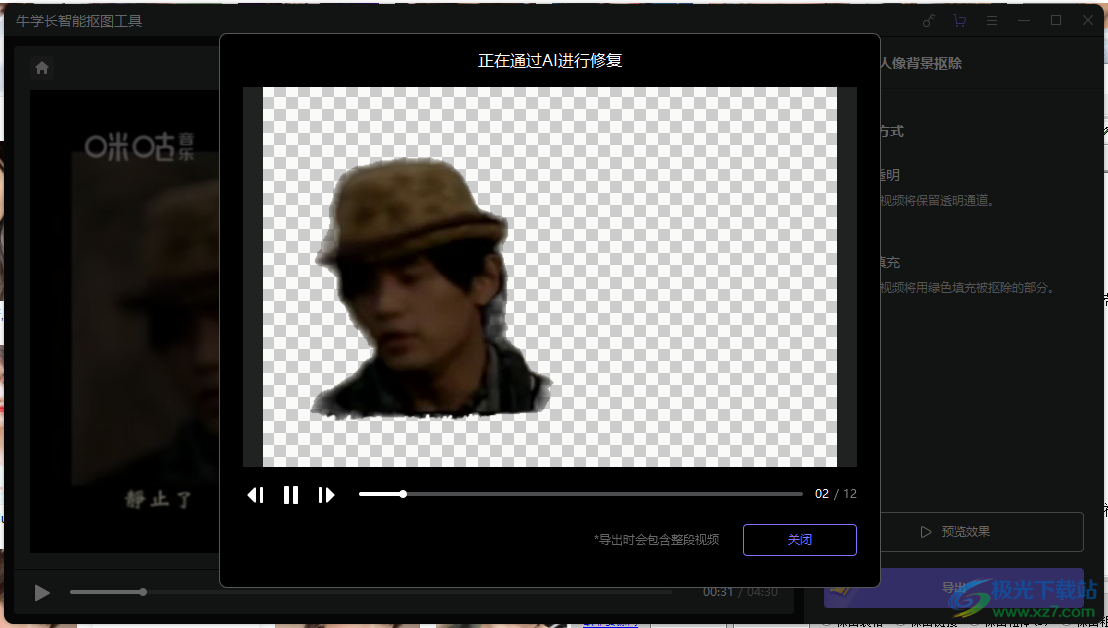Close the application window

click(x=1088, y=21)
